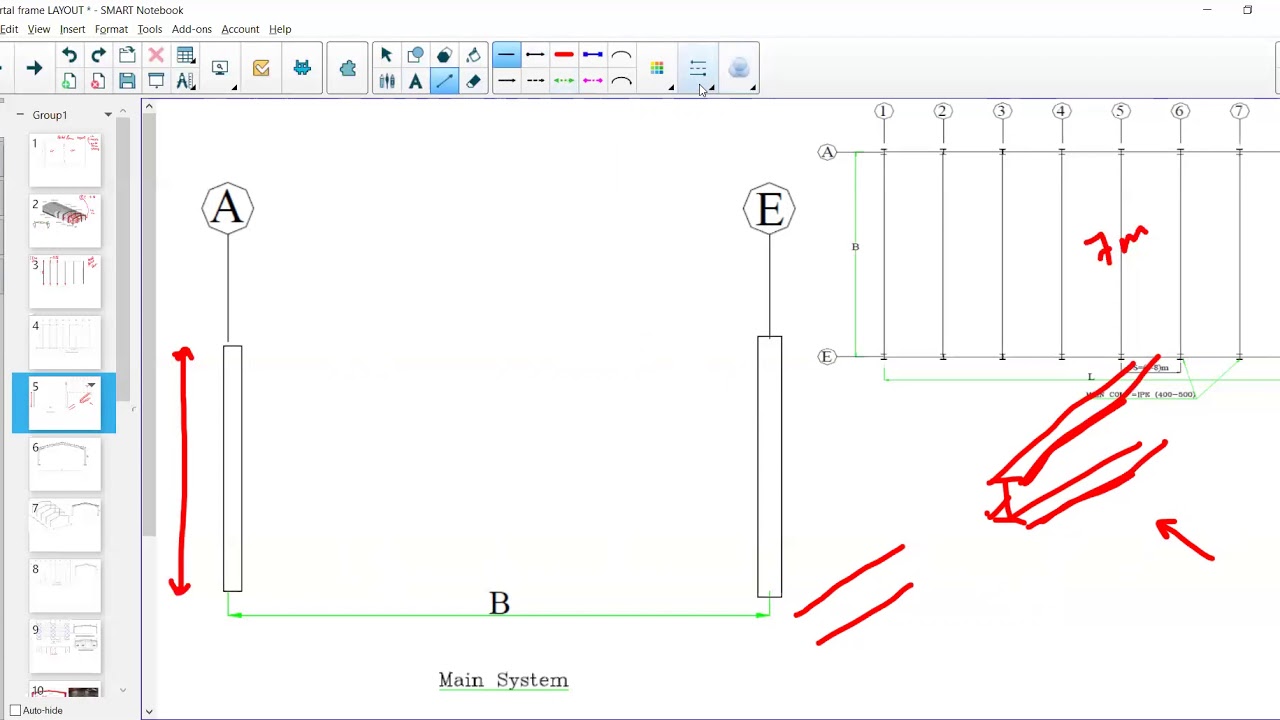Select the Shapes tool
Image resolution: width=1280 pixels, height=720 pixels.
[416, 55]
